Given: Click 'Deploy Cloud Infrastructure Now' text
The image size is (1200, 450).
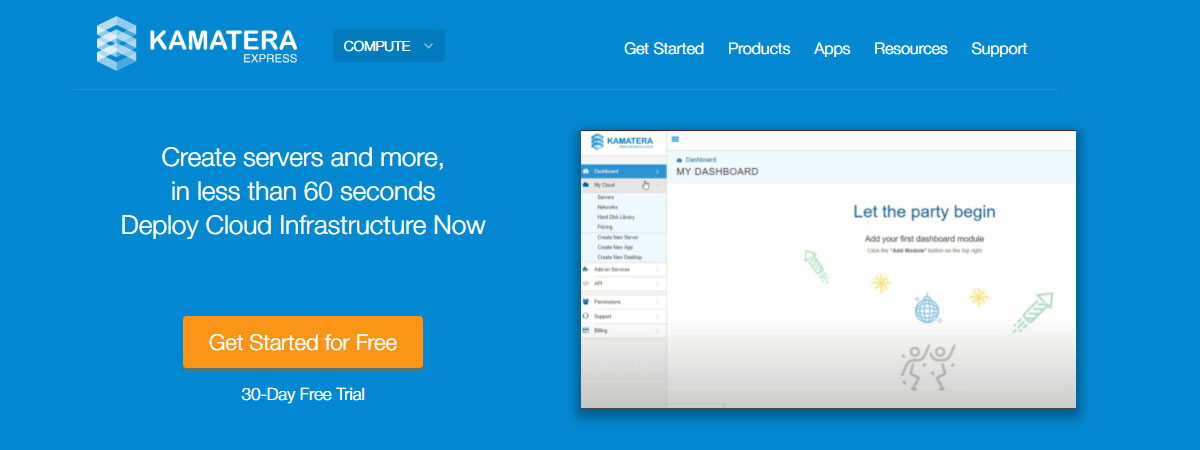Looking at the screenshot, I should [303, 225].
